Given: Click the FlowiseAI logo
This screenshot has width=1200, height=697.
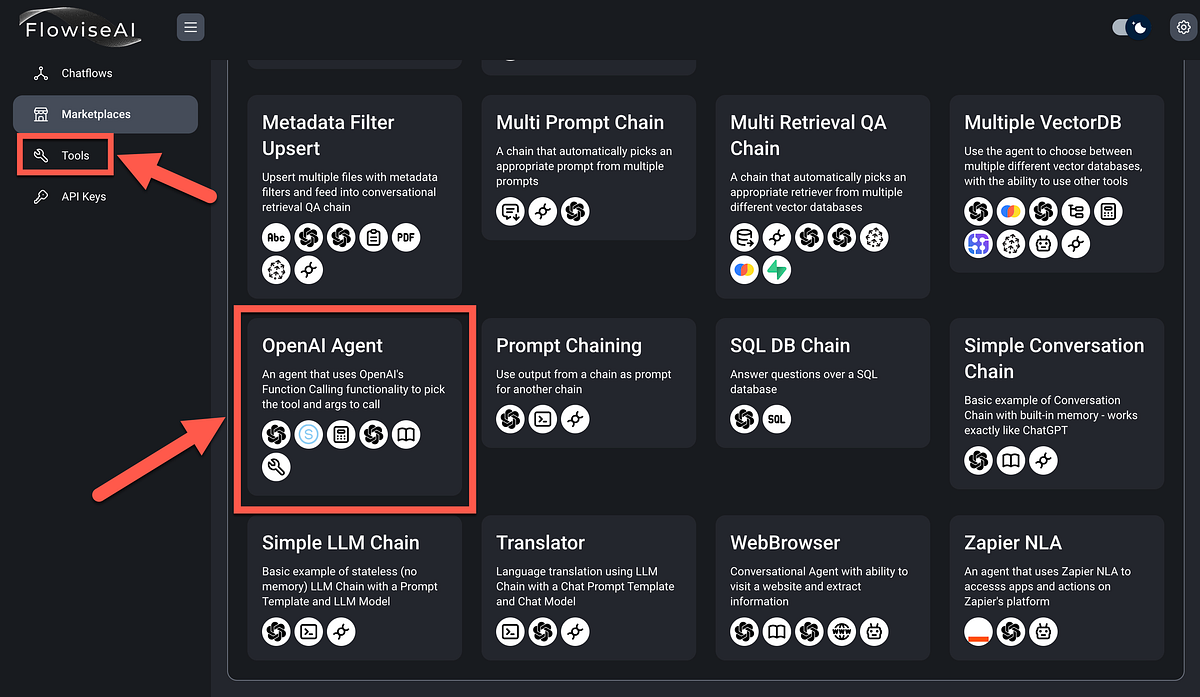Looking at the screenshot, I should point(80,27).
